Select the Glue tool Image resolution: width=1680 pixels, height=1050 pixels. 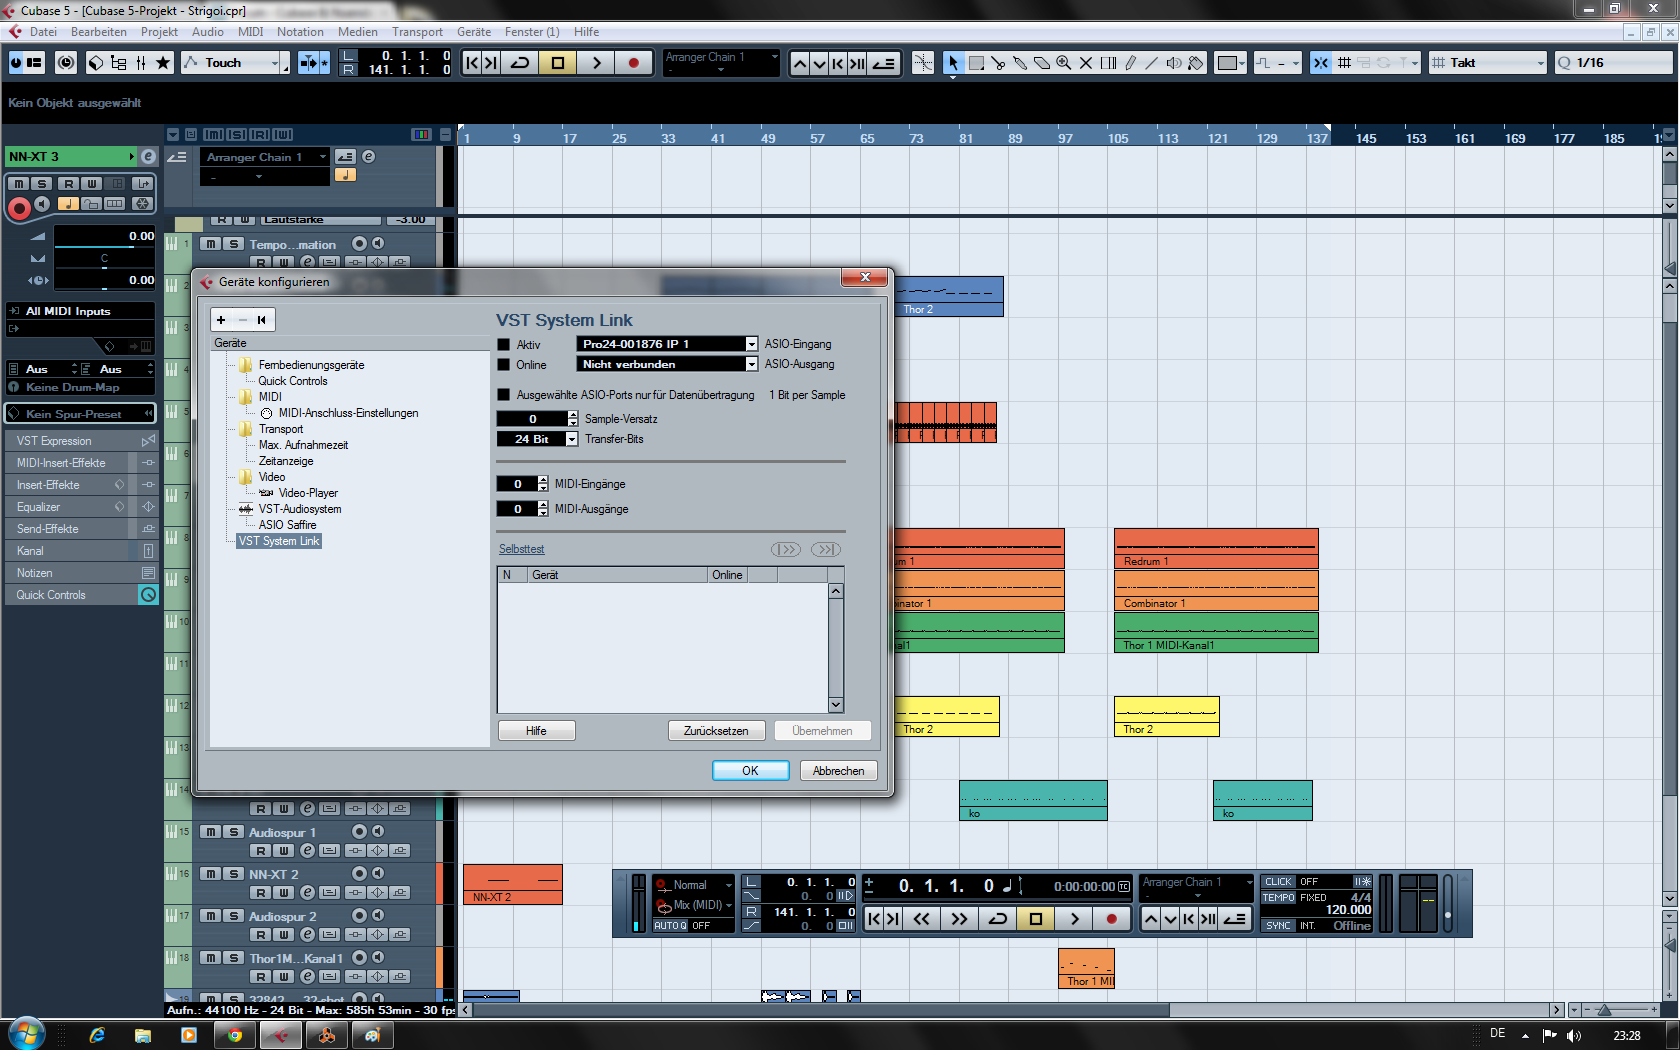click(x=1020, y=63)
